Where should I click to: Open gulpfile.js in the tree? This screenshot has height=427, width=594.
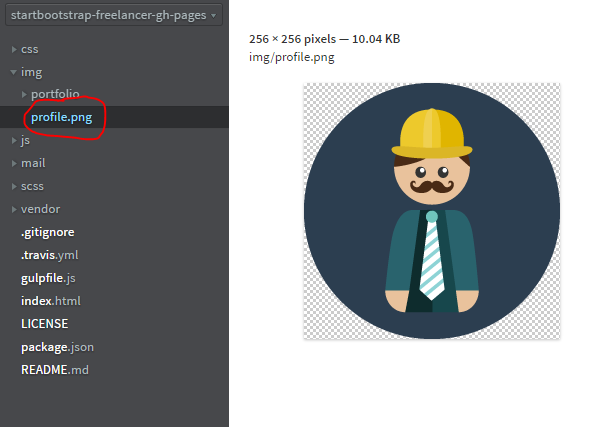[x=48, y=278]
